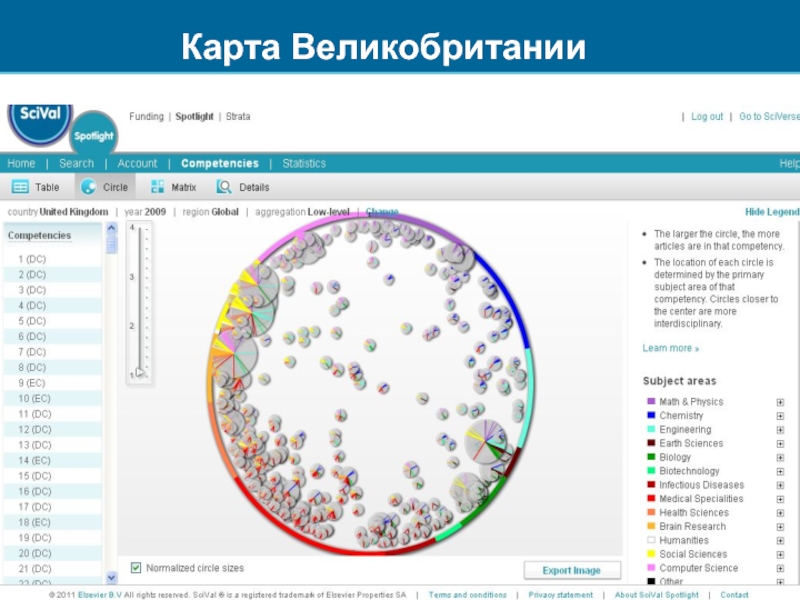Click the zoom level slider handle

(140, 372)
